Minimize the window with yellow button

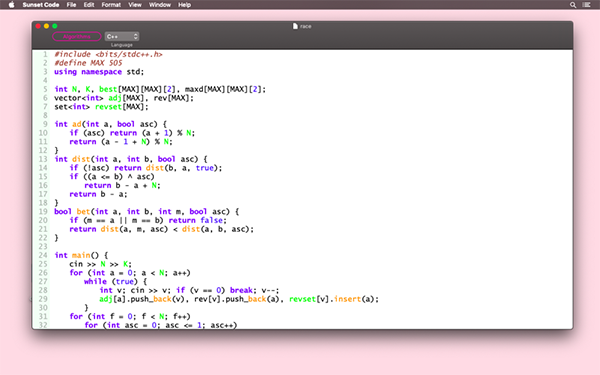pos(46,26)
